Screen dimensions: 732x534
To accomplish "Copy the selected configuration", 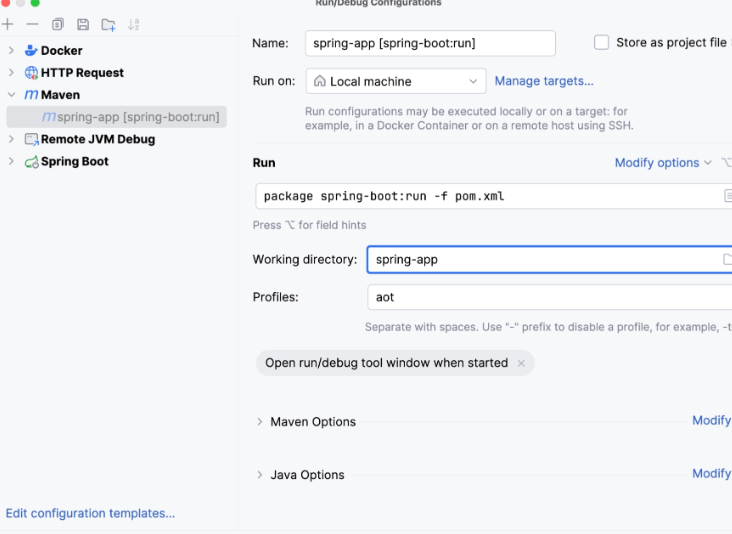I will point(58,24).
